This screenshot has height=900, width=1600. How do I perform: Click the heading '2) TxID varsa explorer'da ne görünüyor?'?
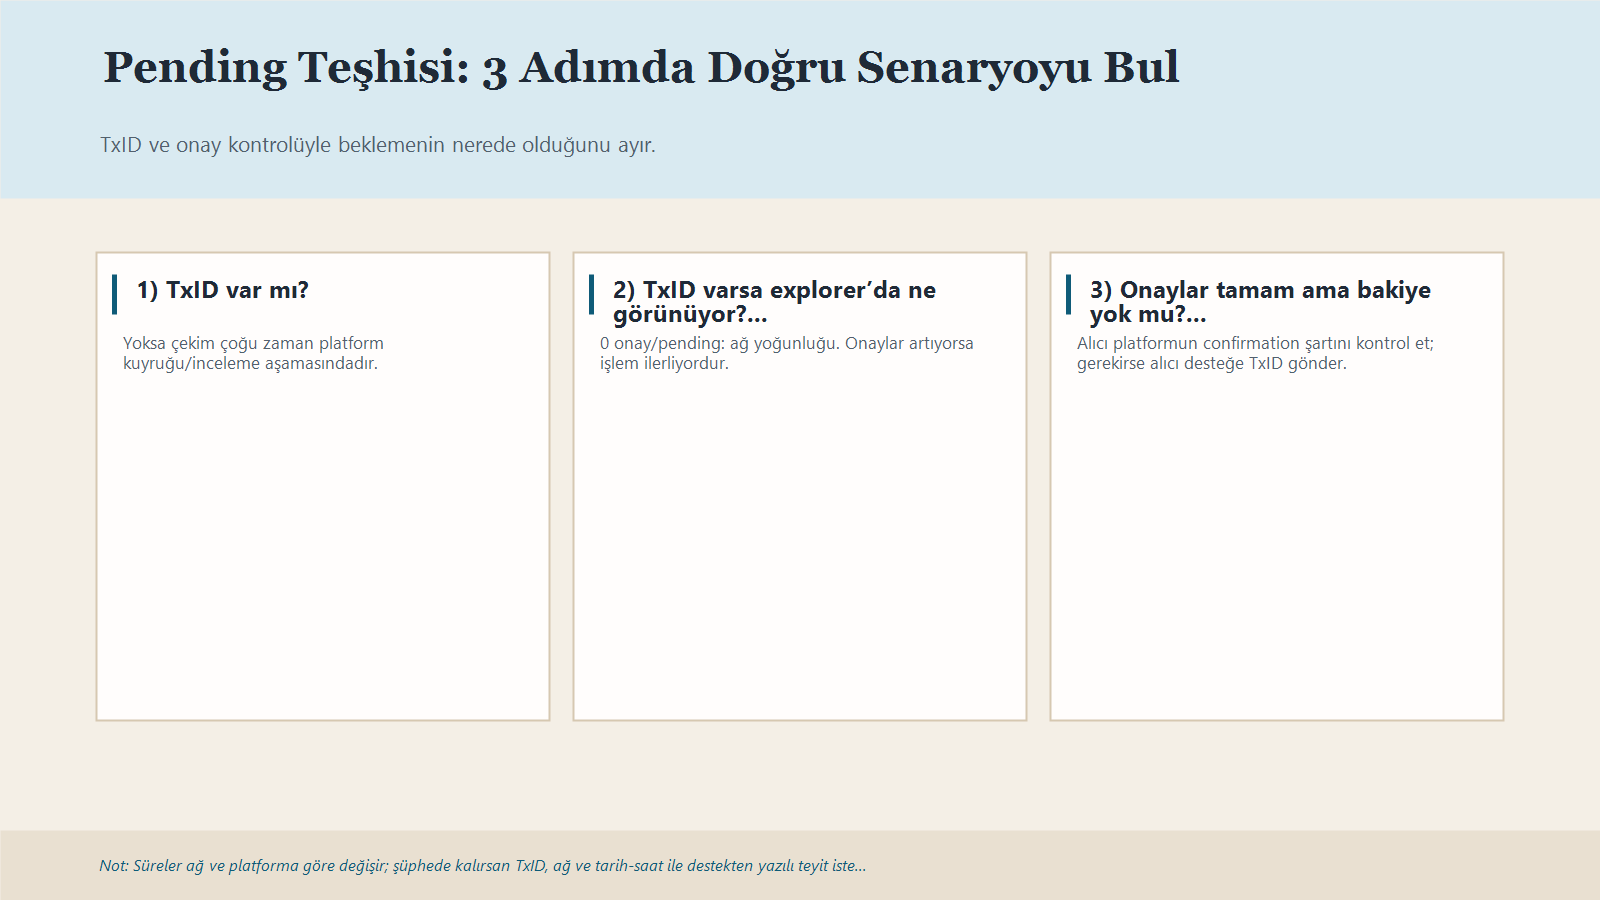tap(775, 302)
